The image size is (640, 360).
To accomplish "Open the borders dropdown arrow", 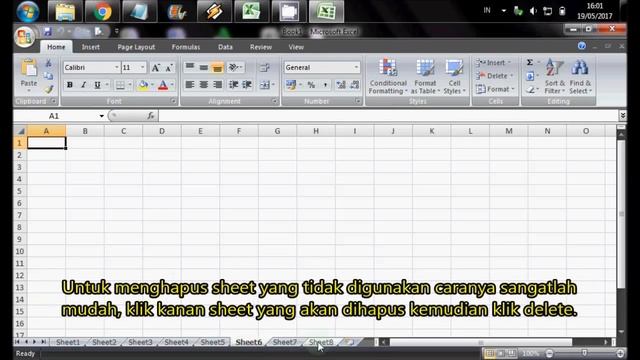I will tap(130, 85).
